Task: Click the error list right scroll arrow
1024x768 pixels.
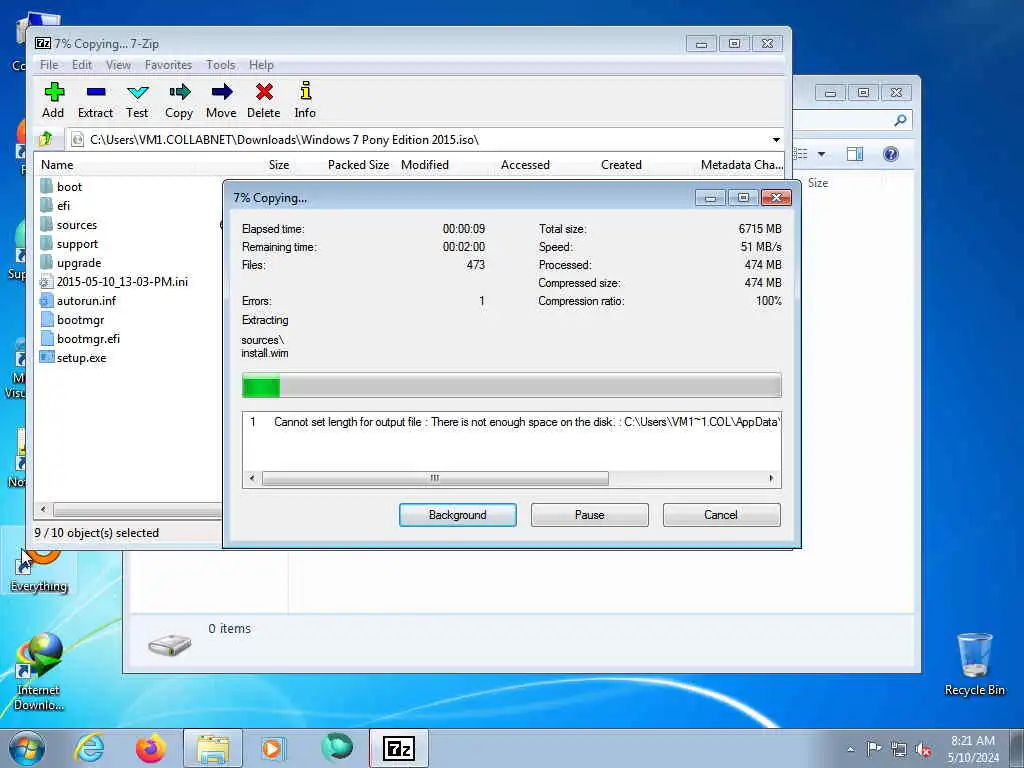Action: point(771,479)
